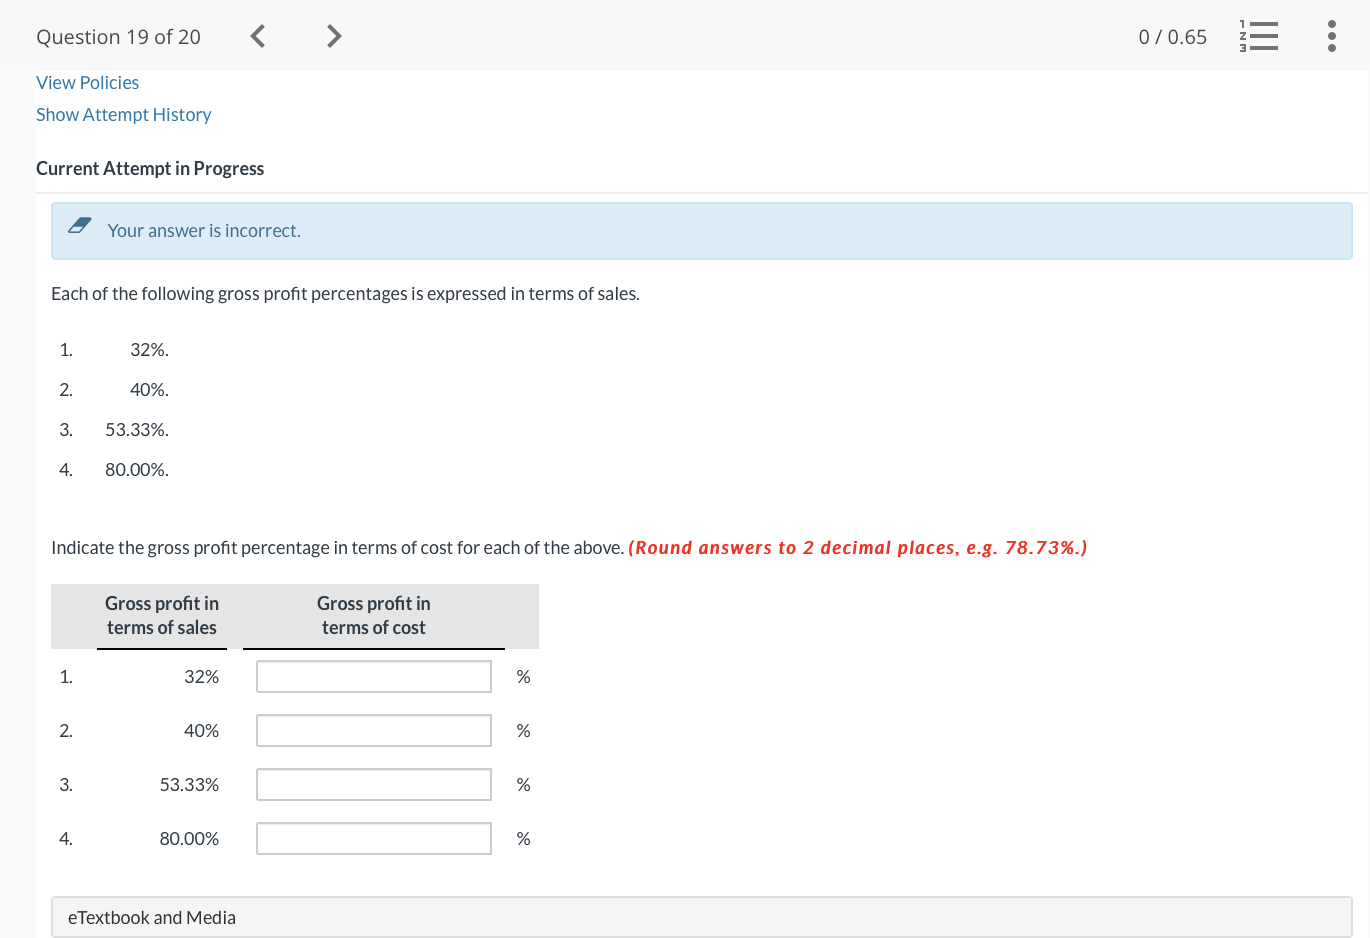Click the 32% value in the table

click(201, 677)
